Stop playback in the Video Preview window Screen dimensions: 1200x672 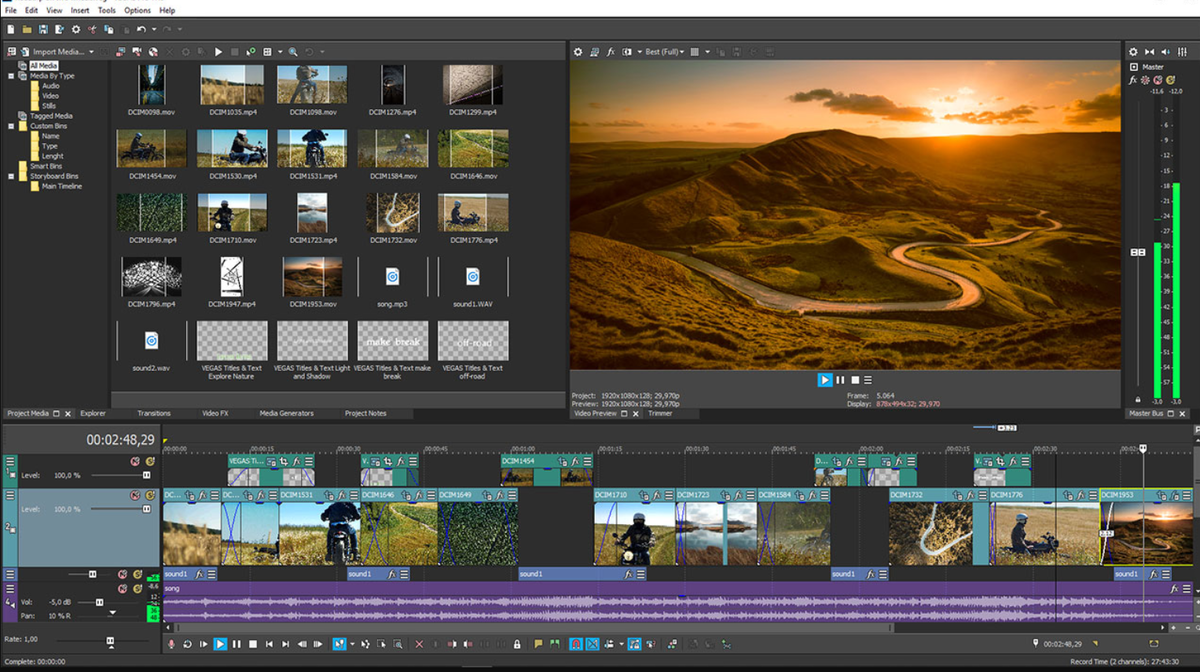(x=855, y=380)
